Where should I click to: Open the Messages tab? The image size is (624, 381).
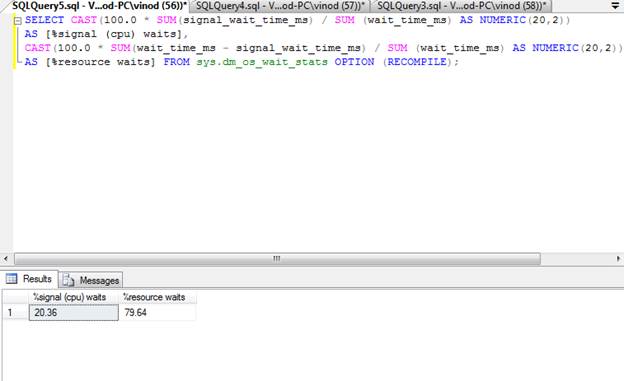(91, 280)
